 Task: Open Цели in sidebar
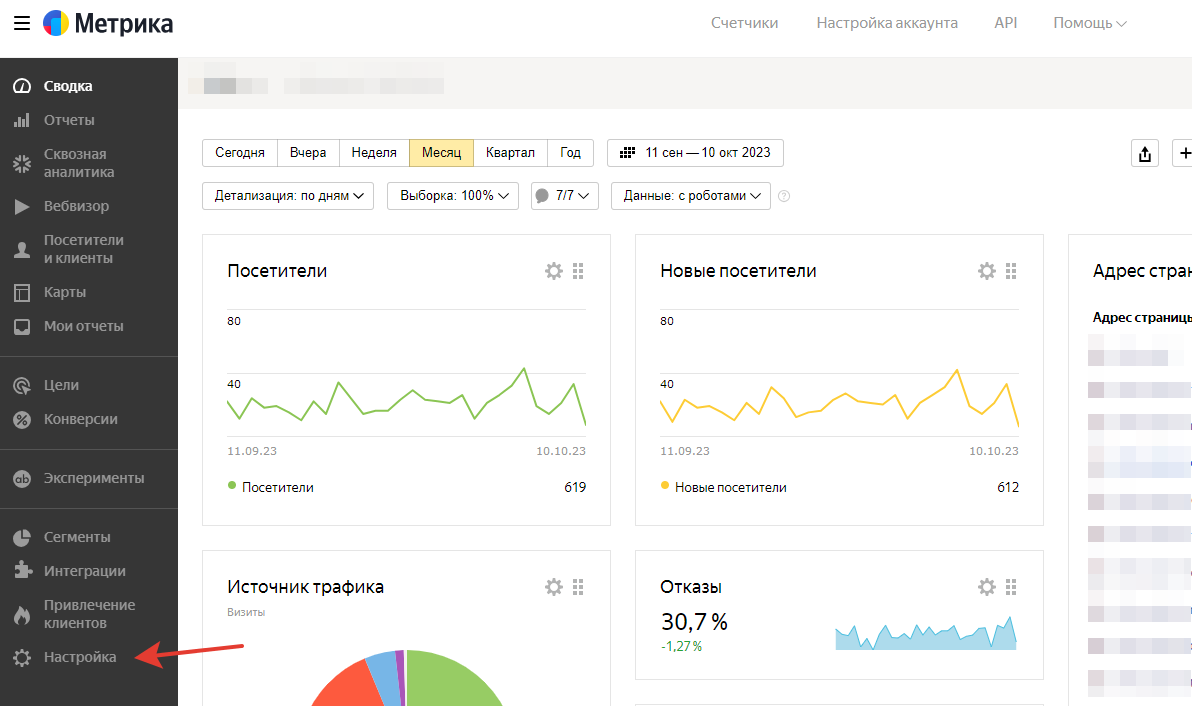pyautogui.click(x=62, y=385)
